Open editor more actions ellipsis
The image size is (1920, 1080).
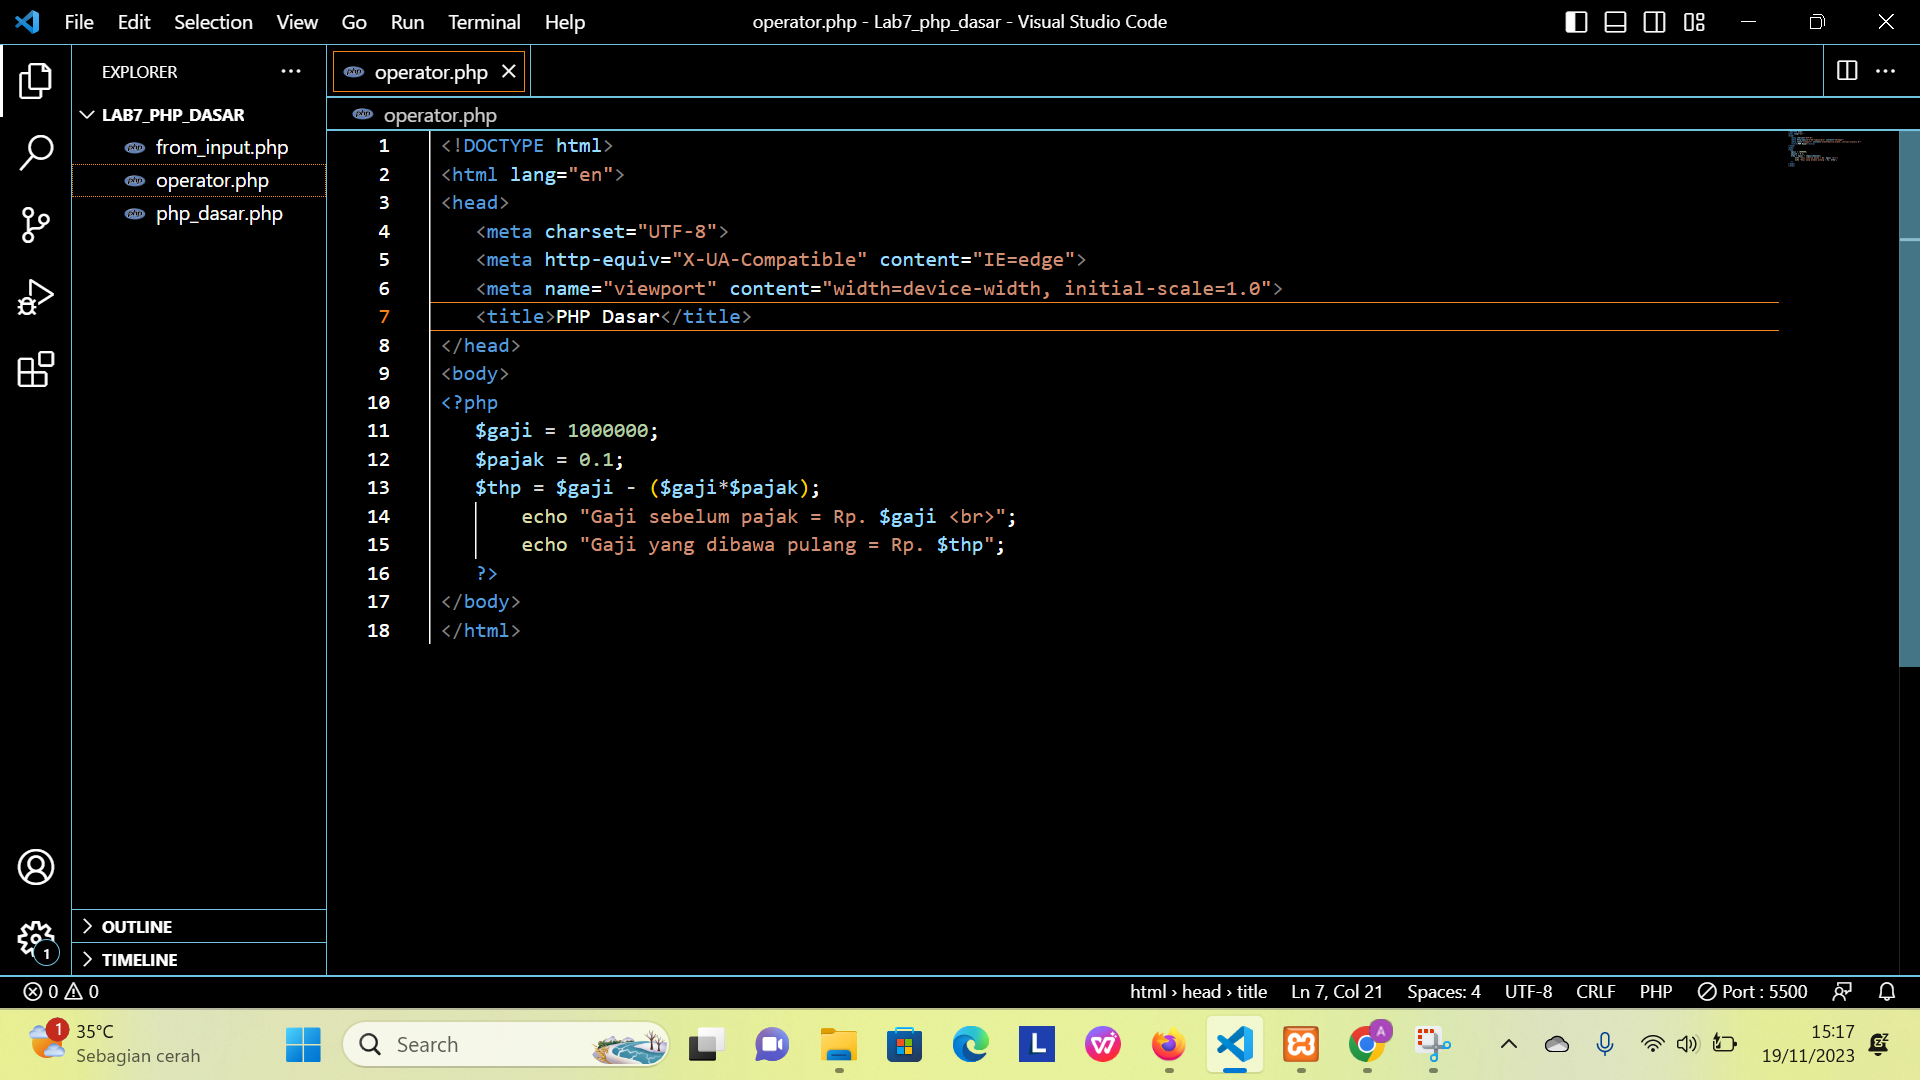1885,71
